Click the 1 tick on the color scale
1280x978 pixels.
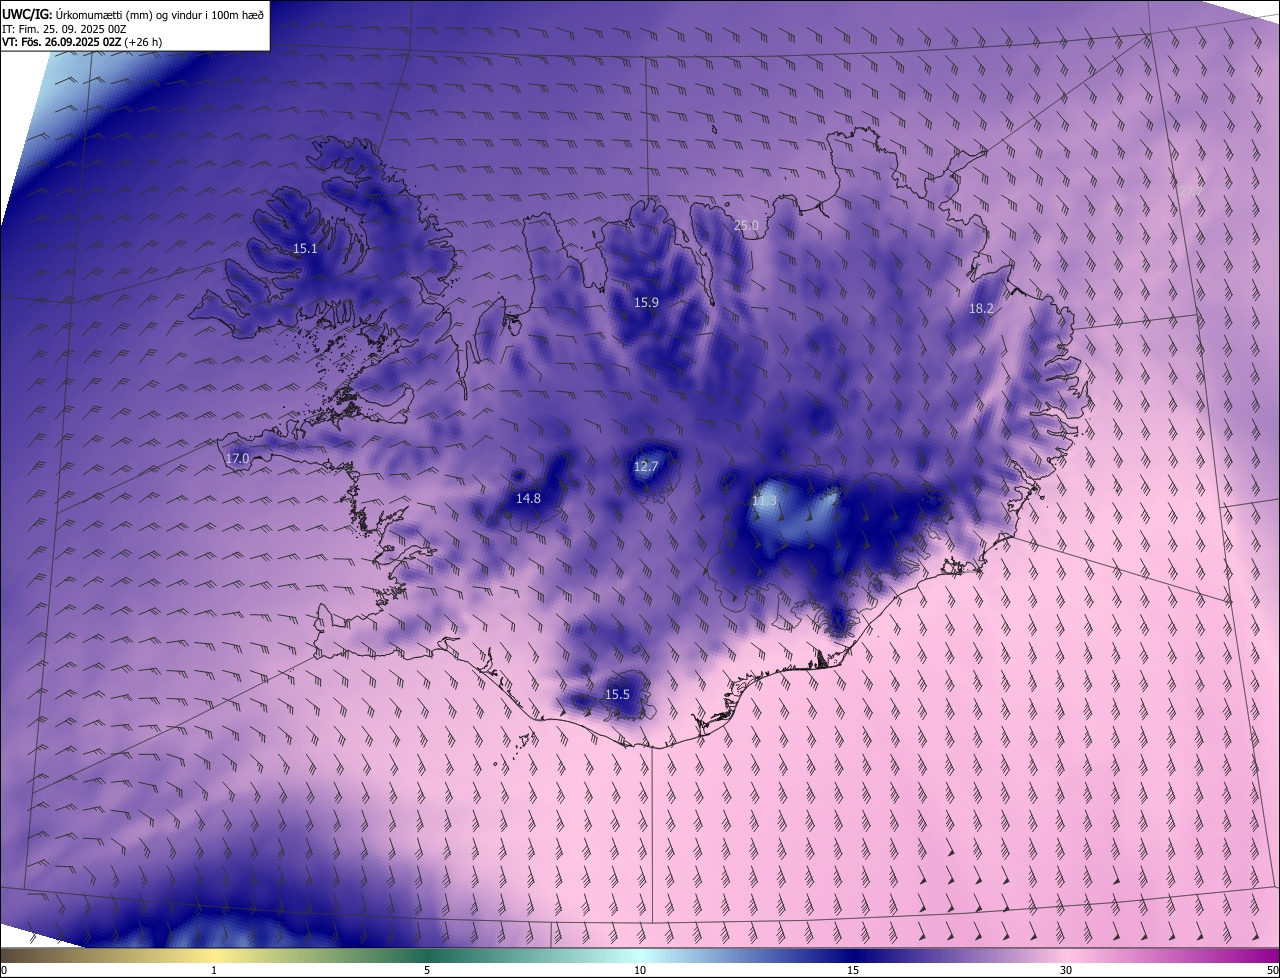pos(214,970)
